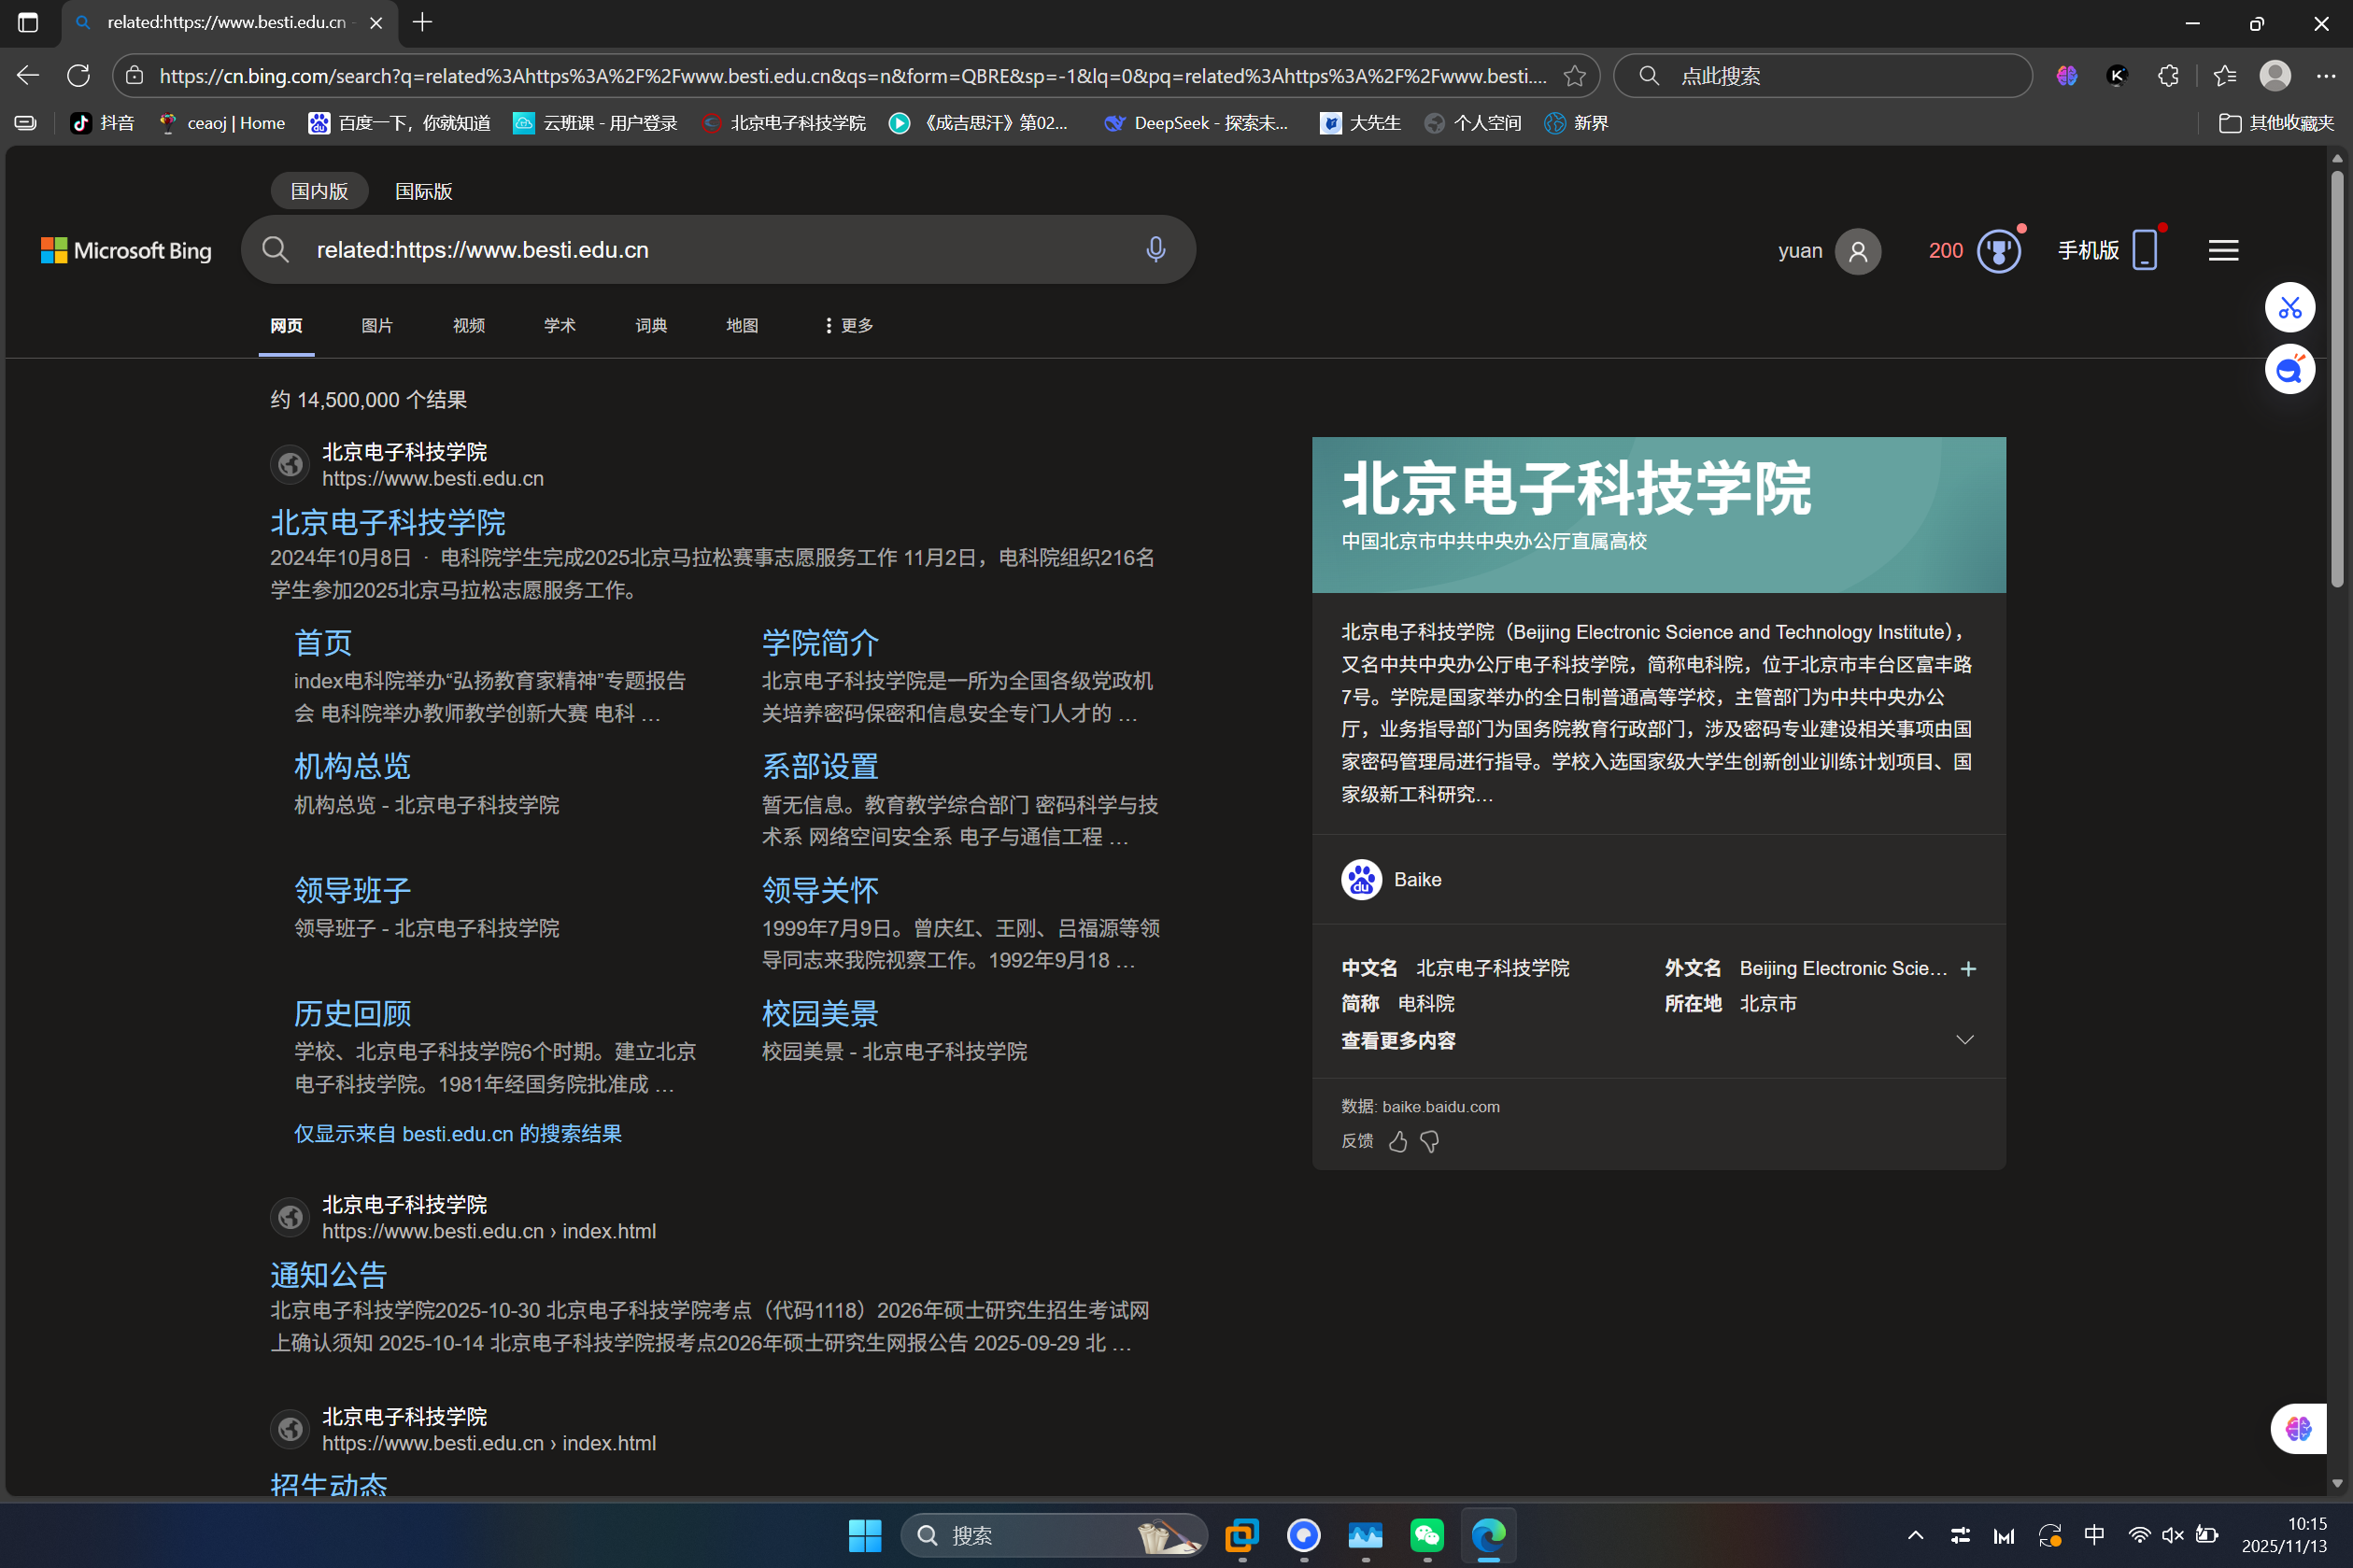
Task: Open the browser extensions puzzle icon
Action: [2167, 76]
